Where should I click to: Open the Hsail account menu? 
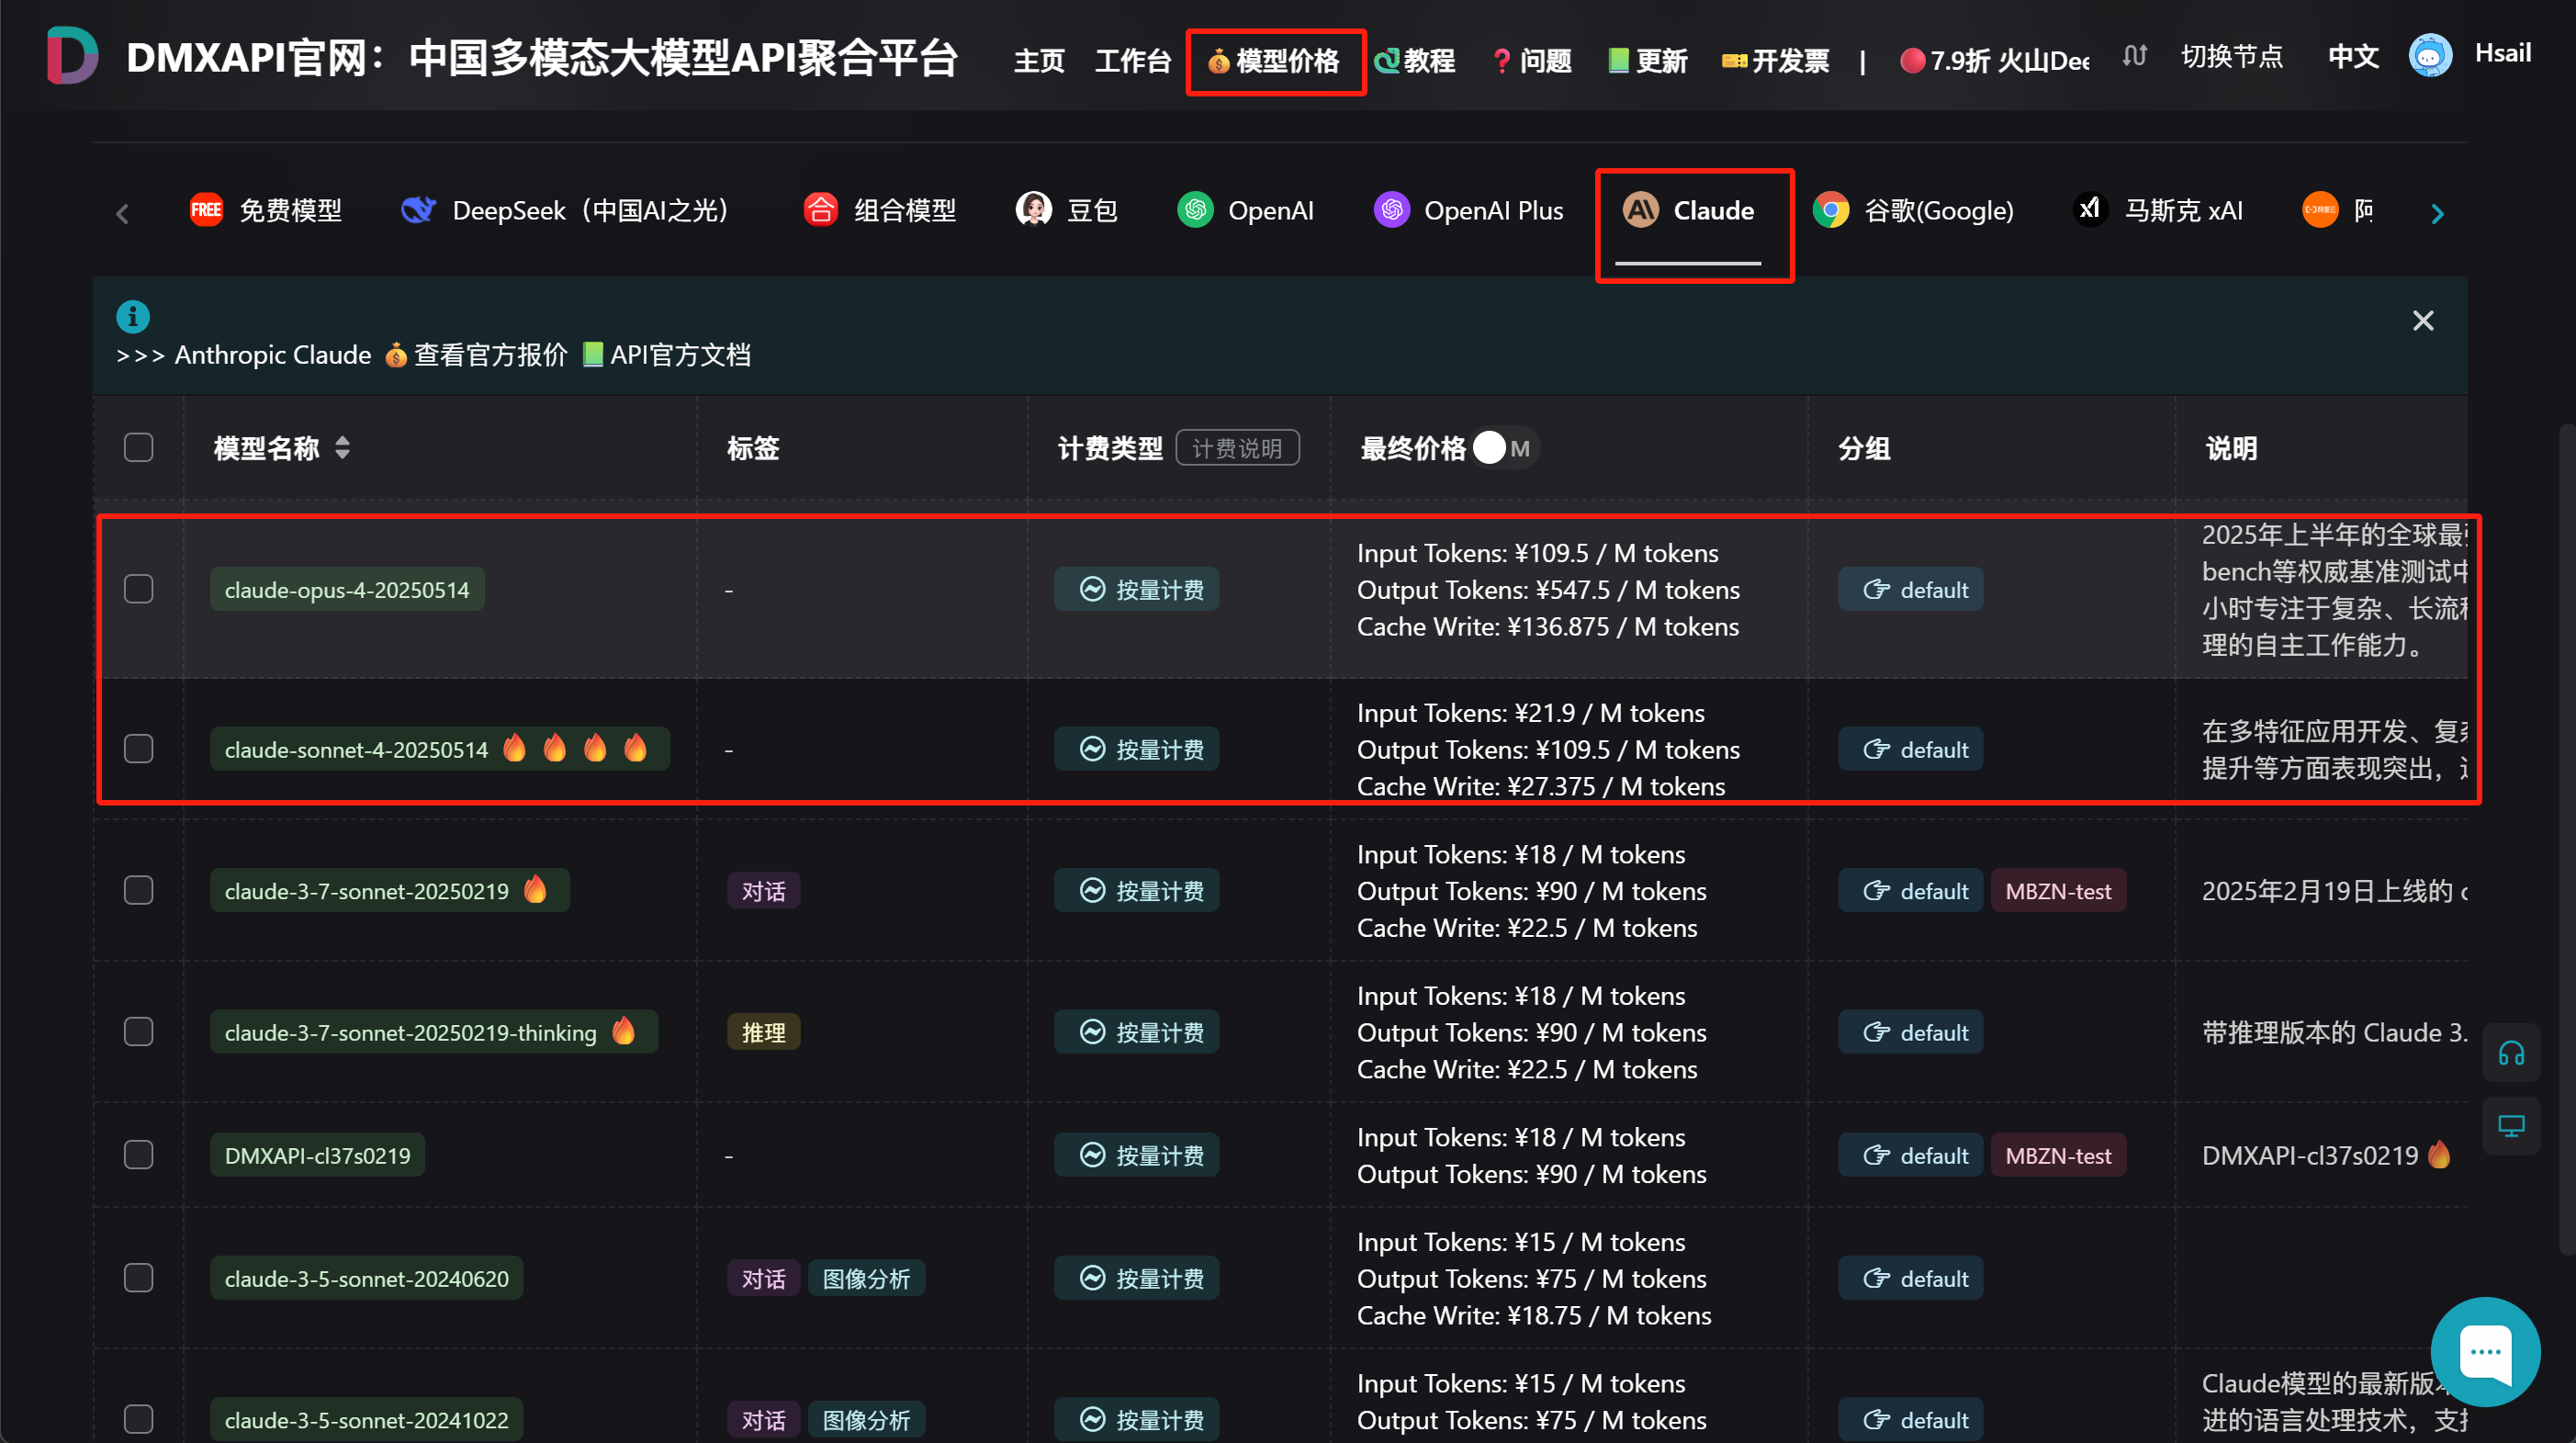point(2502,53)
